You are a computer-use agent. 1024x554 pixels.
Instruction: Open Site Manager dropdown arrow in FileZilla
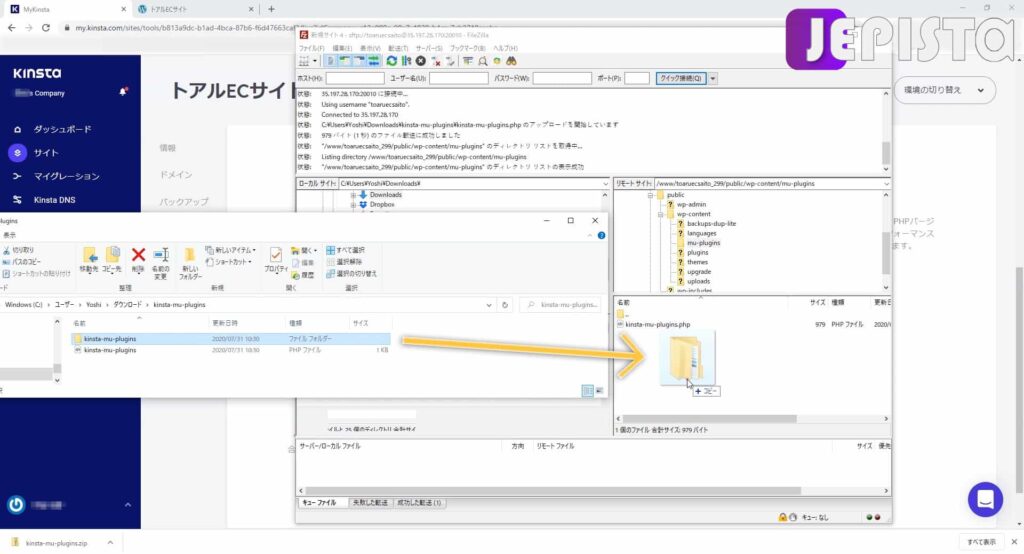click(x=314, y=61)
